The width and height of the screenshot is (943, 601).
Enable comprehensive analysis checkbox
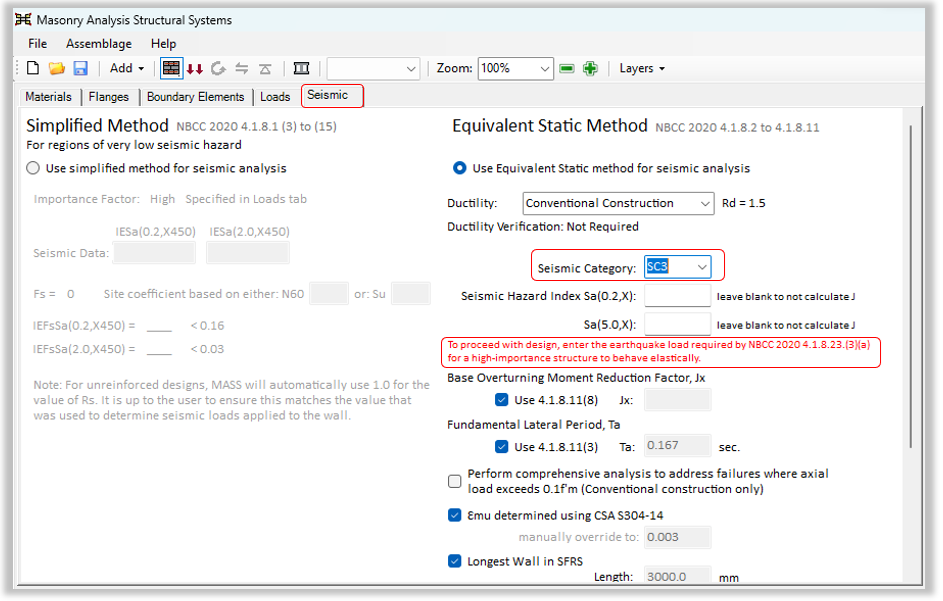pos(455,481)
